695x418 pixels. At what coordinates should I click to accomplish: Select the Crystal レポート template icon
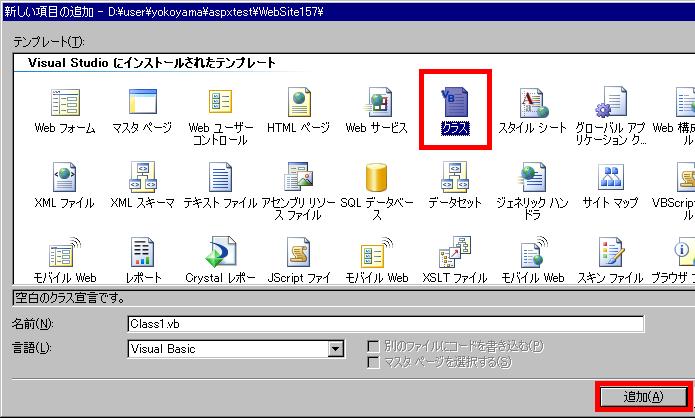click(x=220, y=252)
